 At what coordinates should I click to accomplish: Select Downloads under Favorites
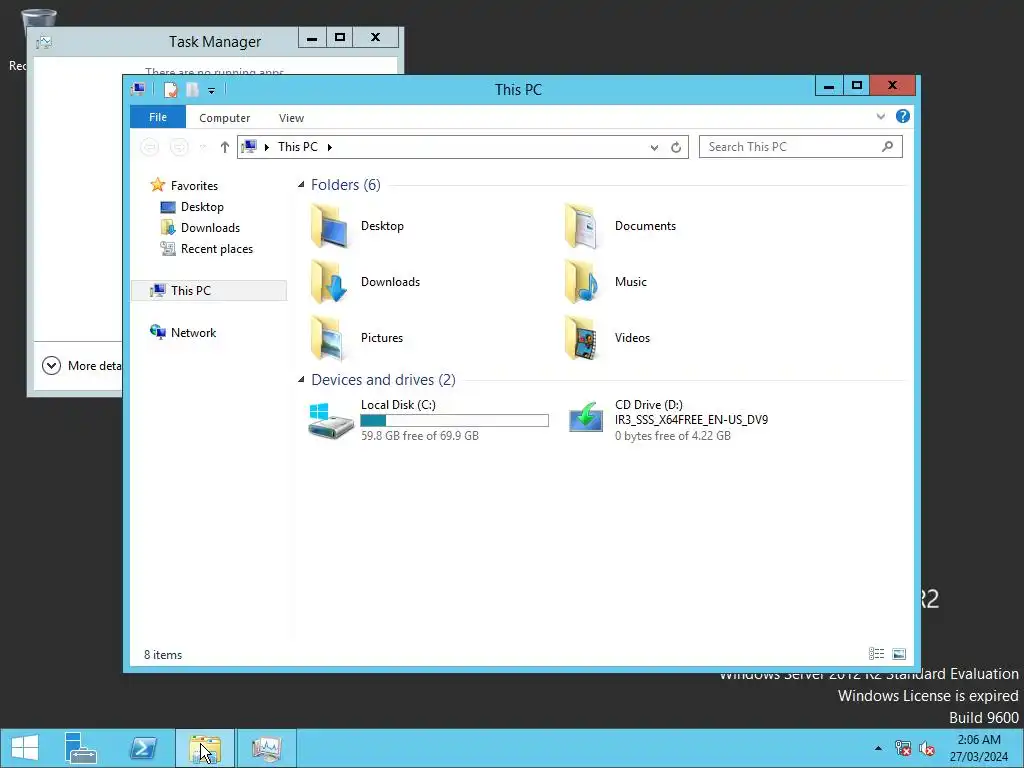(x=210, y=227)
